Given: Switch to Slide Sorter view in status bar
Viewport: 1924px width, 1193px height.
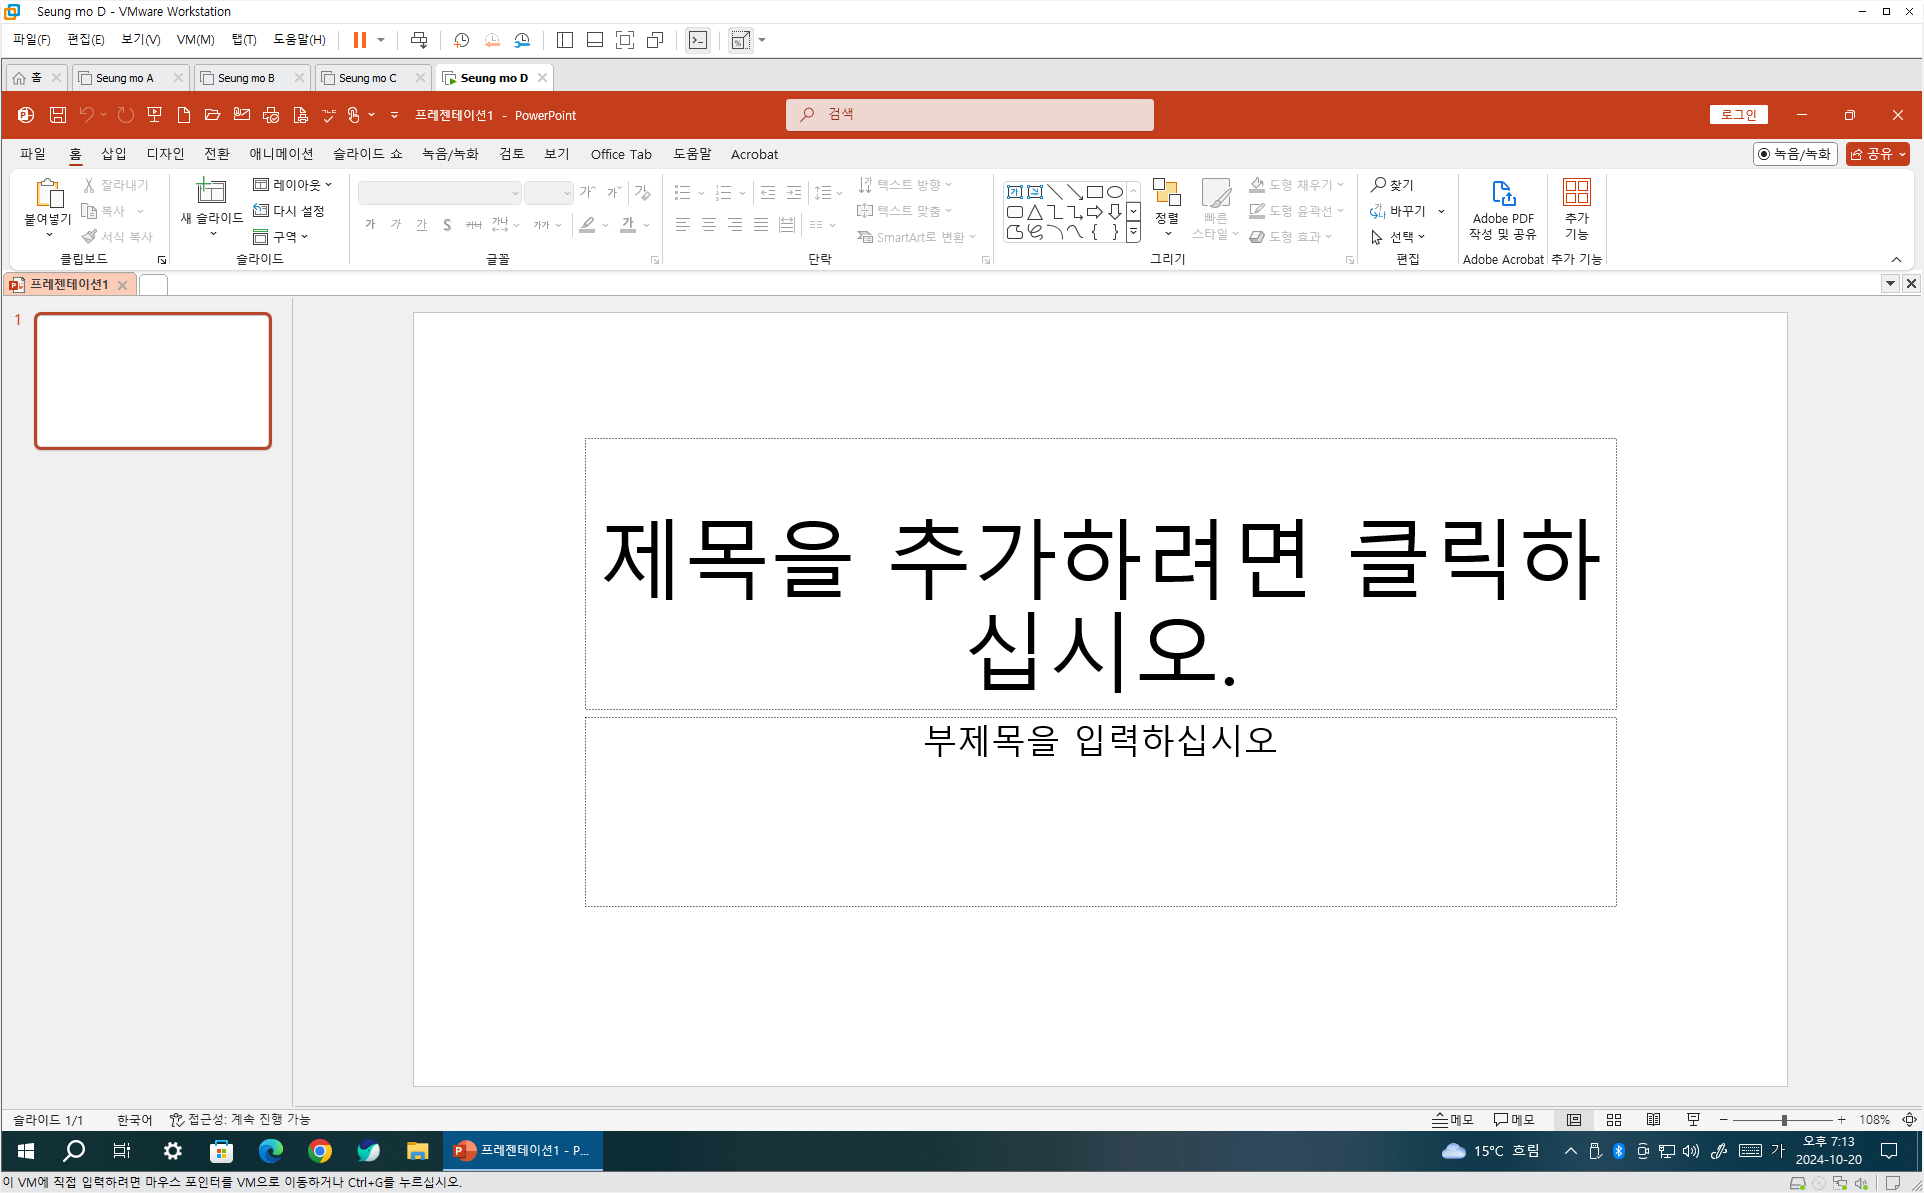Looking at the screenshot, I should pos(1613,1120).
